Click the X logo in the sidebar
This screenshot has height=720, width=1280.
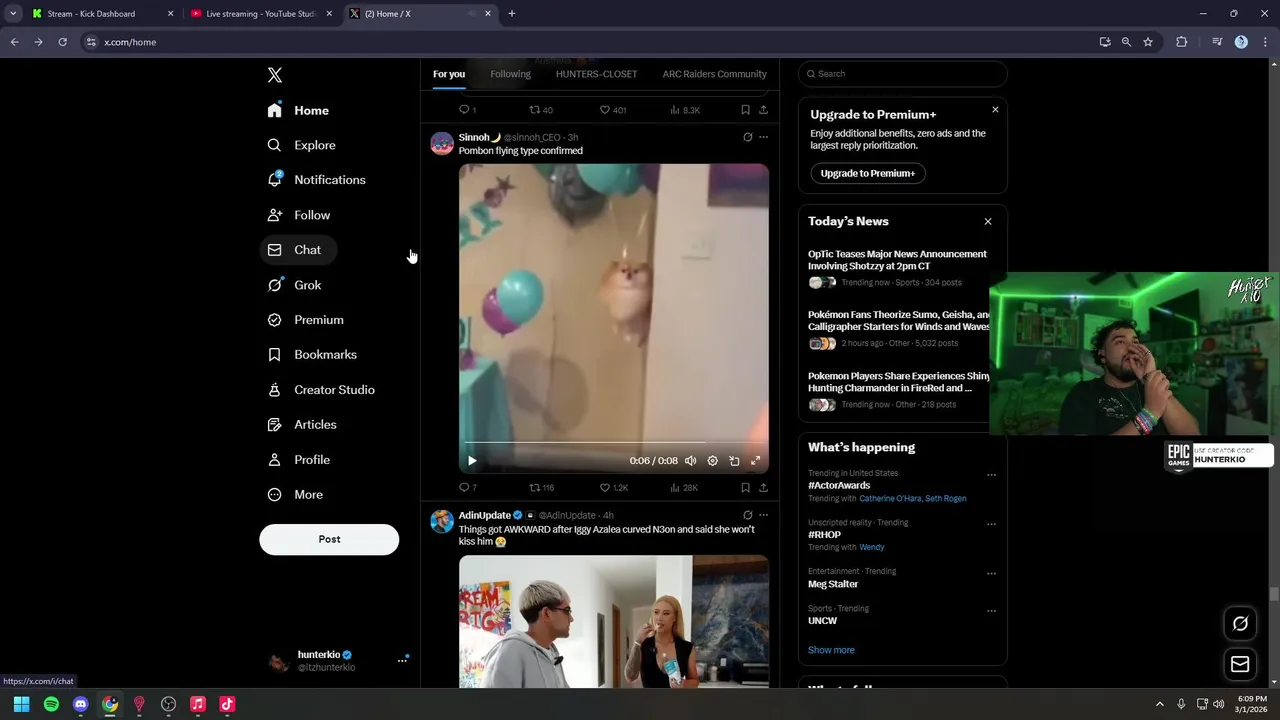[275, 75]
